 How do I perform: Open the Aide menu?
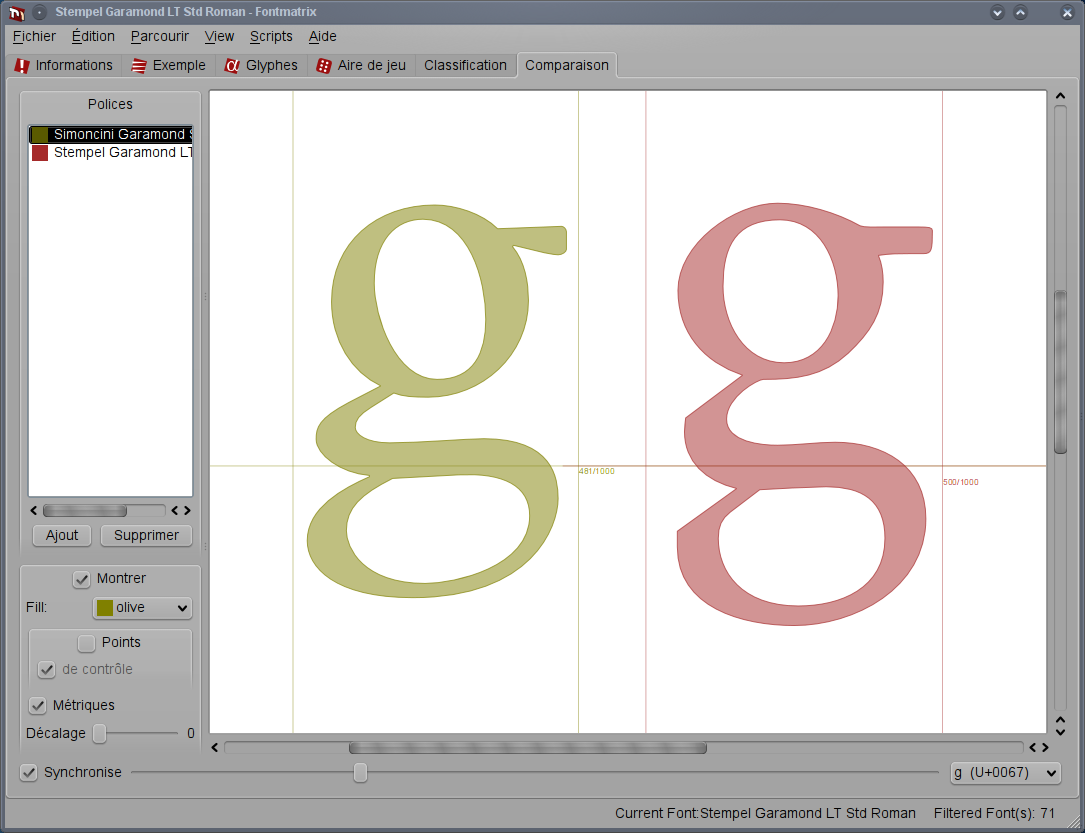click(322, 36)
